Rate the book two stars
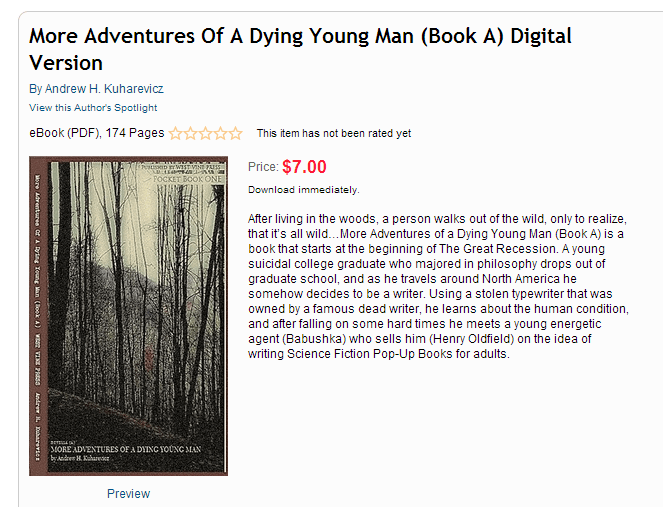Viewport: 663px width, 507px height. [x=191, y=133]
